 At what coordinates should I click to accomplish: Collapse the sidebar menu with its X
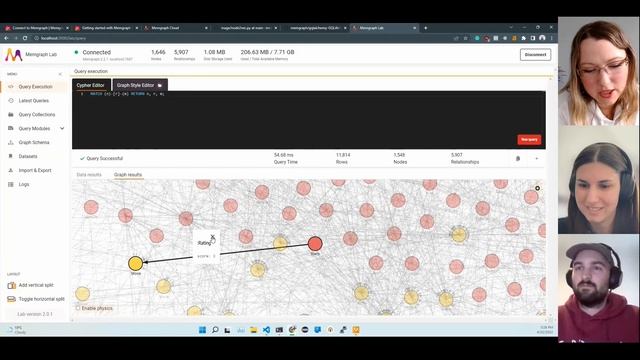[60, 74]
